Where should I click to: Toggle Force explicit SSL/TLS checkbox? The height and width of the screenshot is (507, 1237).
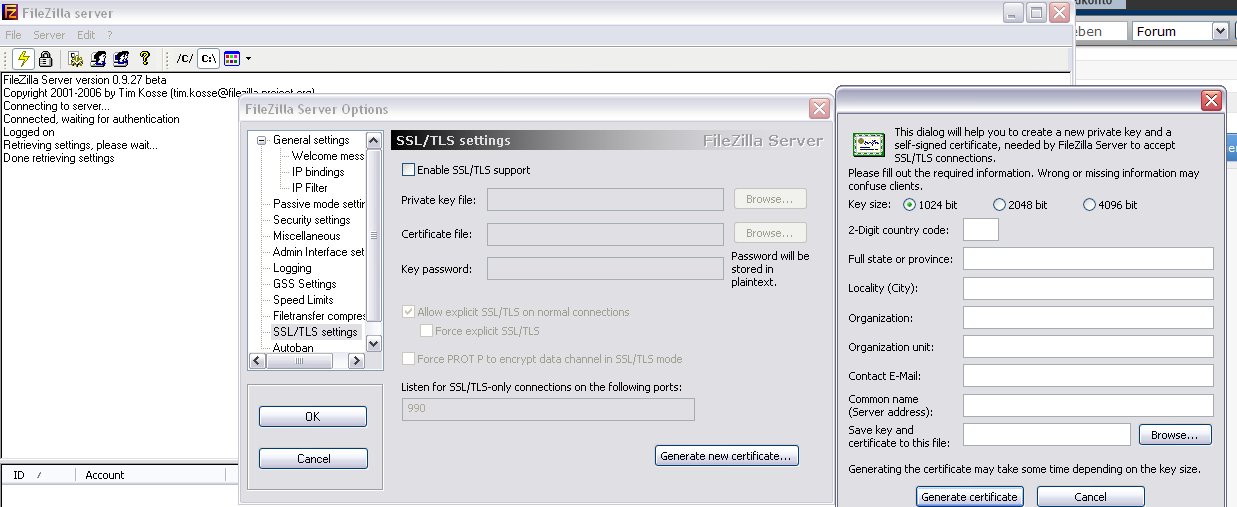tap(427, 331)
